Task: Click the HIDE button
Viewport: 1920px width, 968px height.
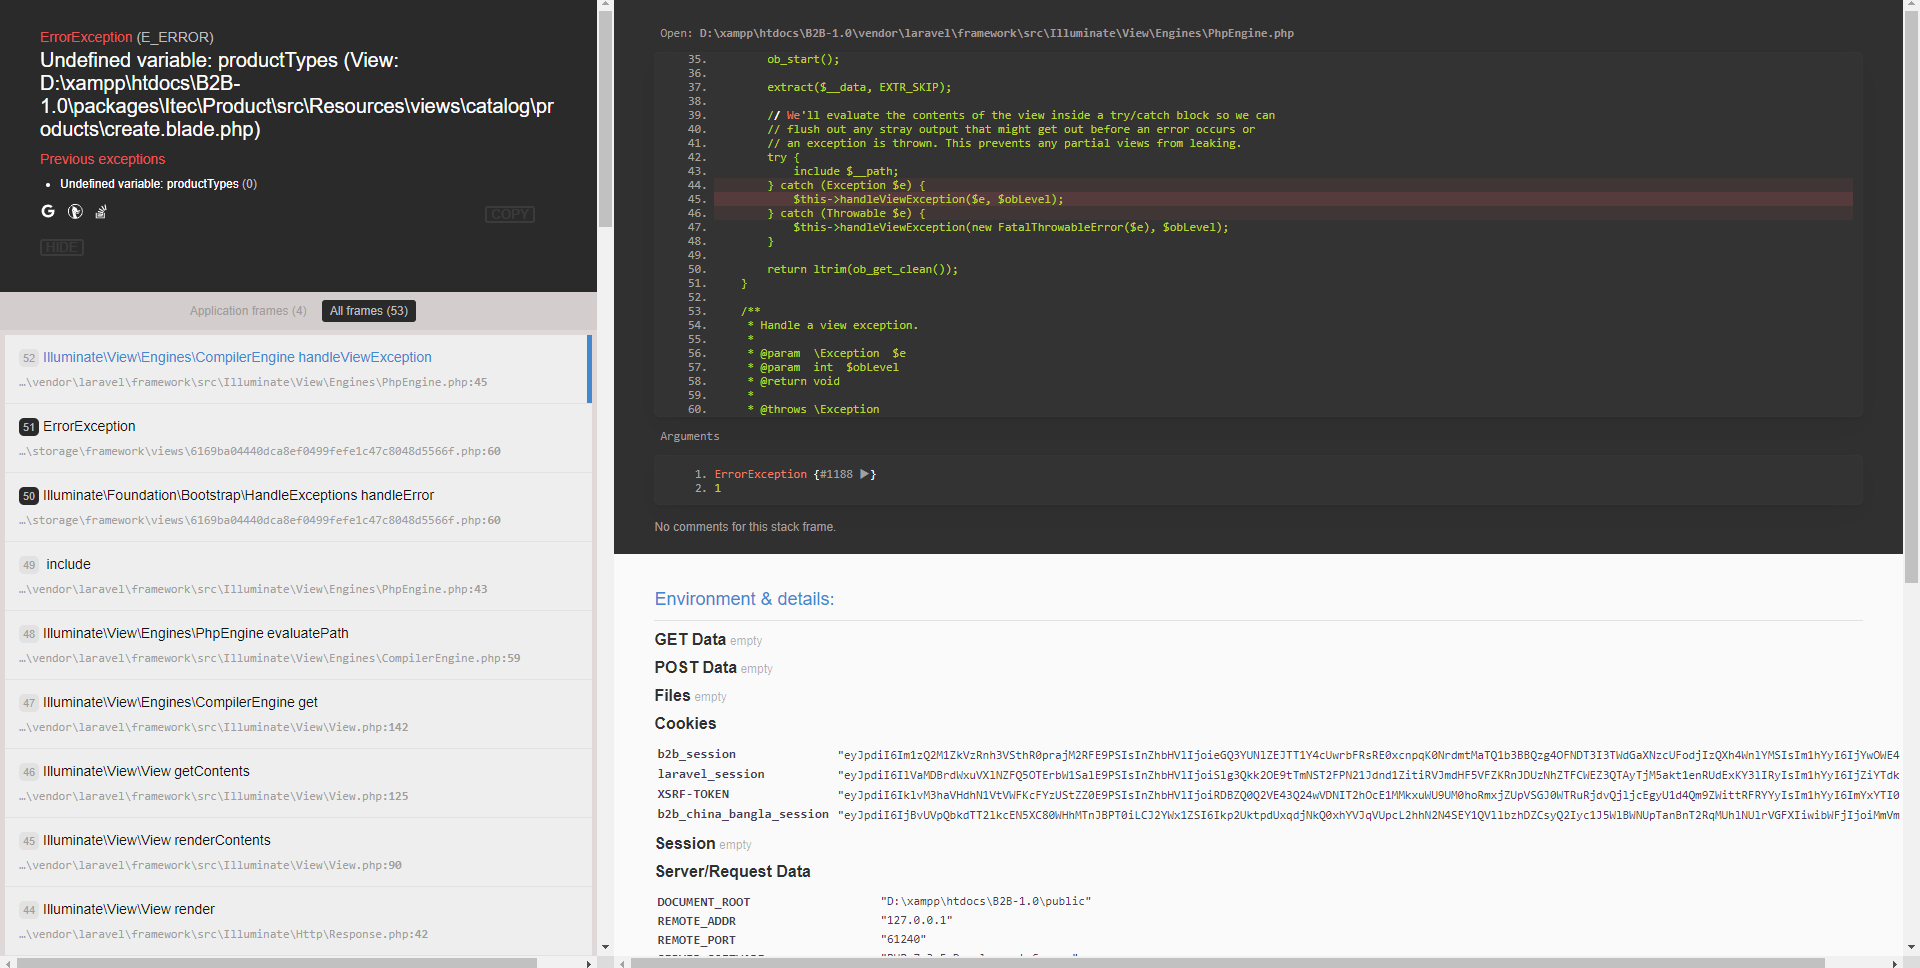Action: [62, 247]
